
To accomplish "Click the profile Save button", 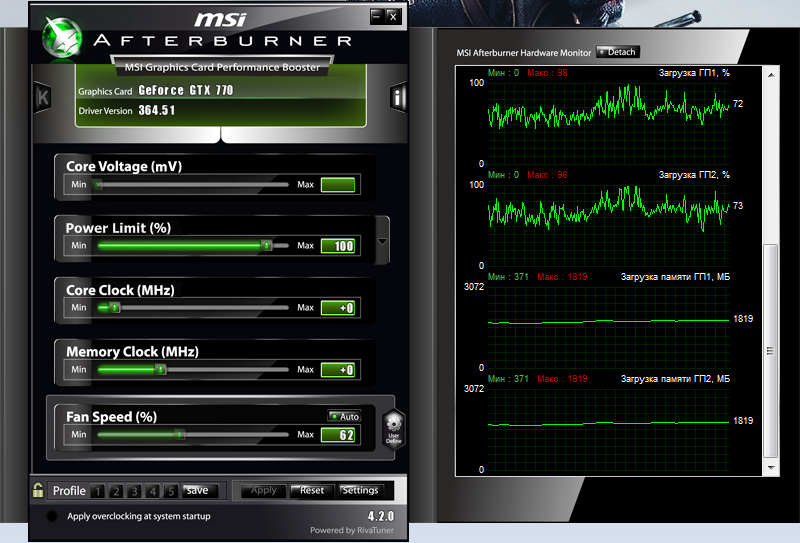I will pyautogui.click(x=200, y=490).
